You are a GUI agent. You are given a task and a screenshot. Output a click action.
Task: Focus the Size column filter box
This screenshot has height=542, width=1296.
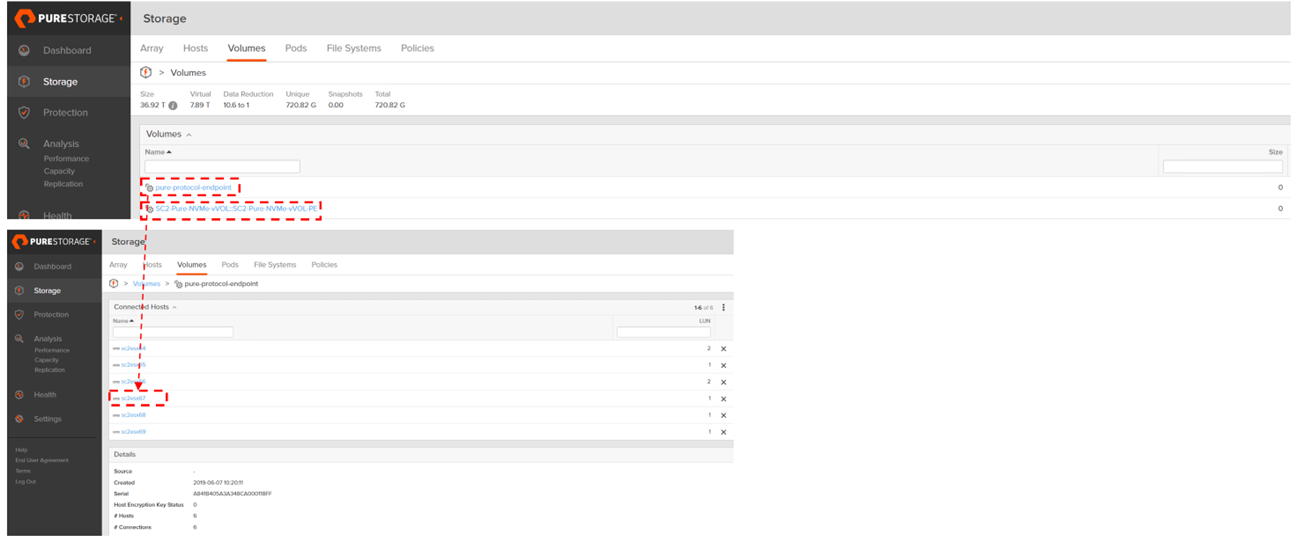point(1222,166)
